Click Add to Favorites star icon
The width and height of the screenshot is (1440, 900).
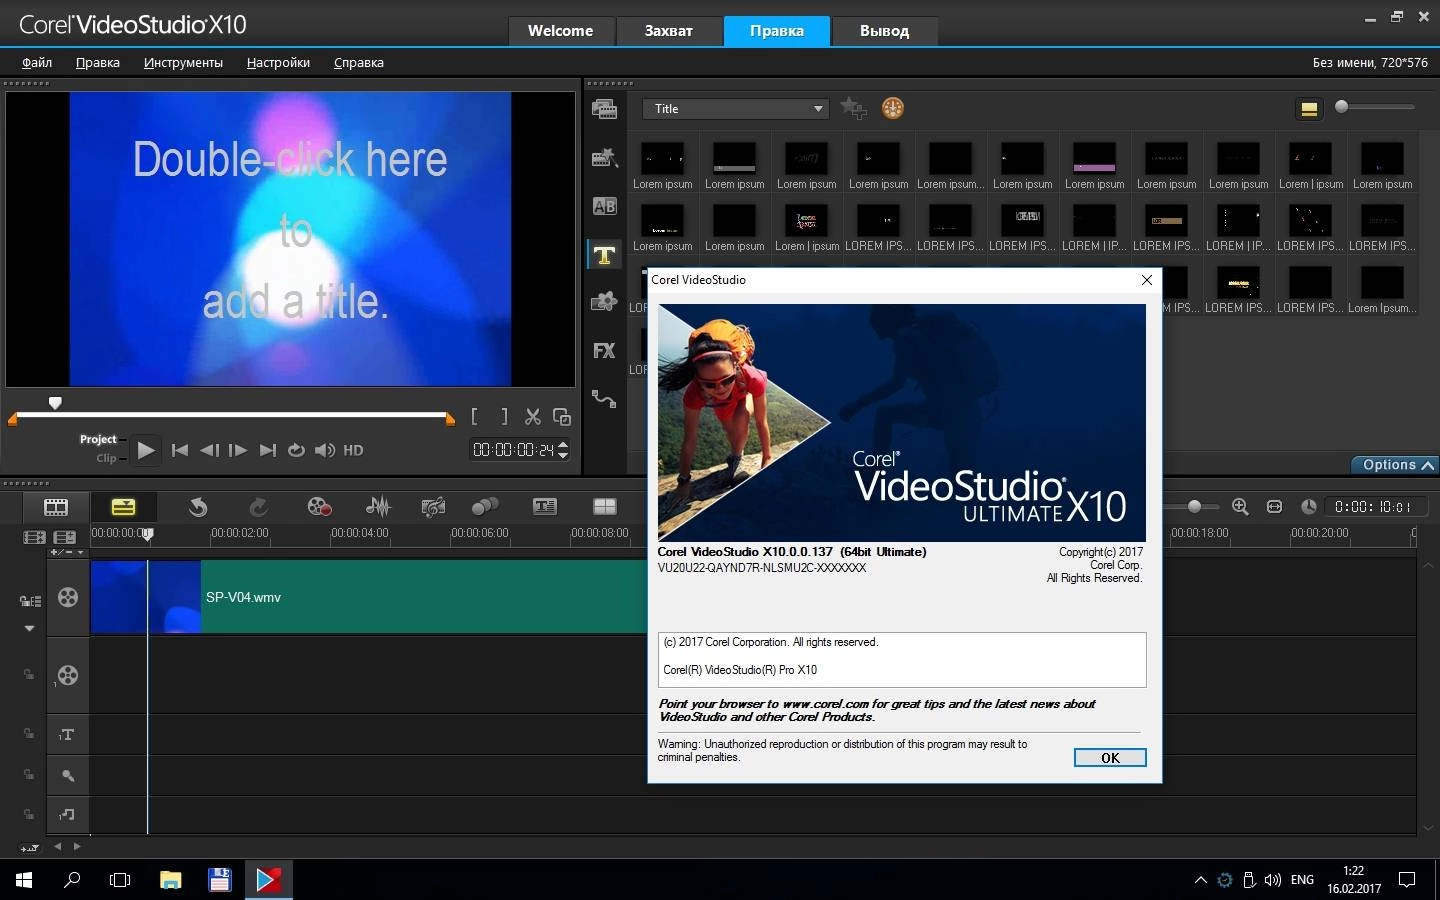tap(853, 108)
